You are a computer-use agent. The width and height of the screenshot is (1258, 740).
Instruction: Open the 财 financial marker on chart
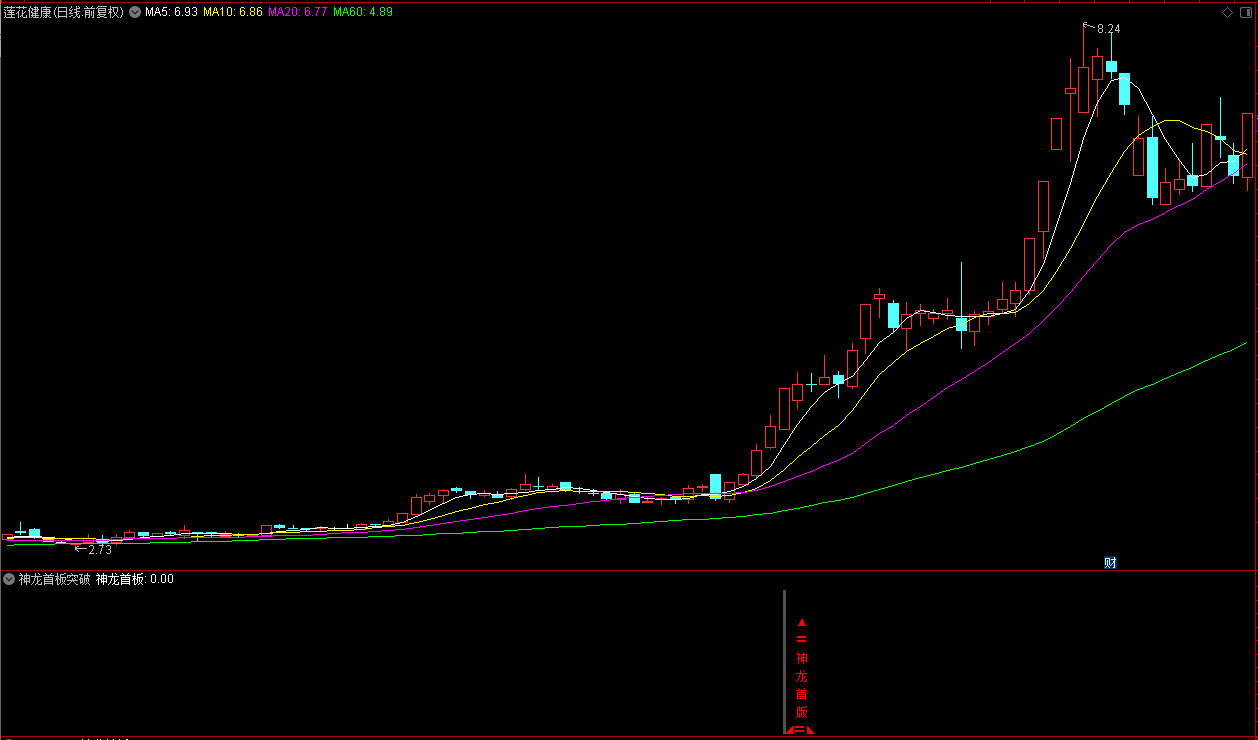(1110, 562)
